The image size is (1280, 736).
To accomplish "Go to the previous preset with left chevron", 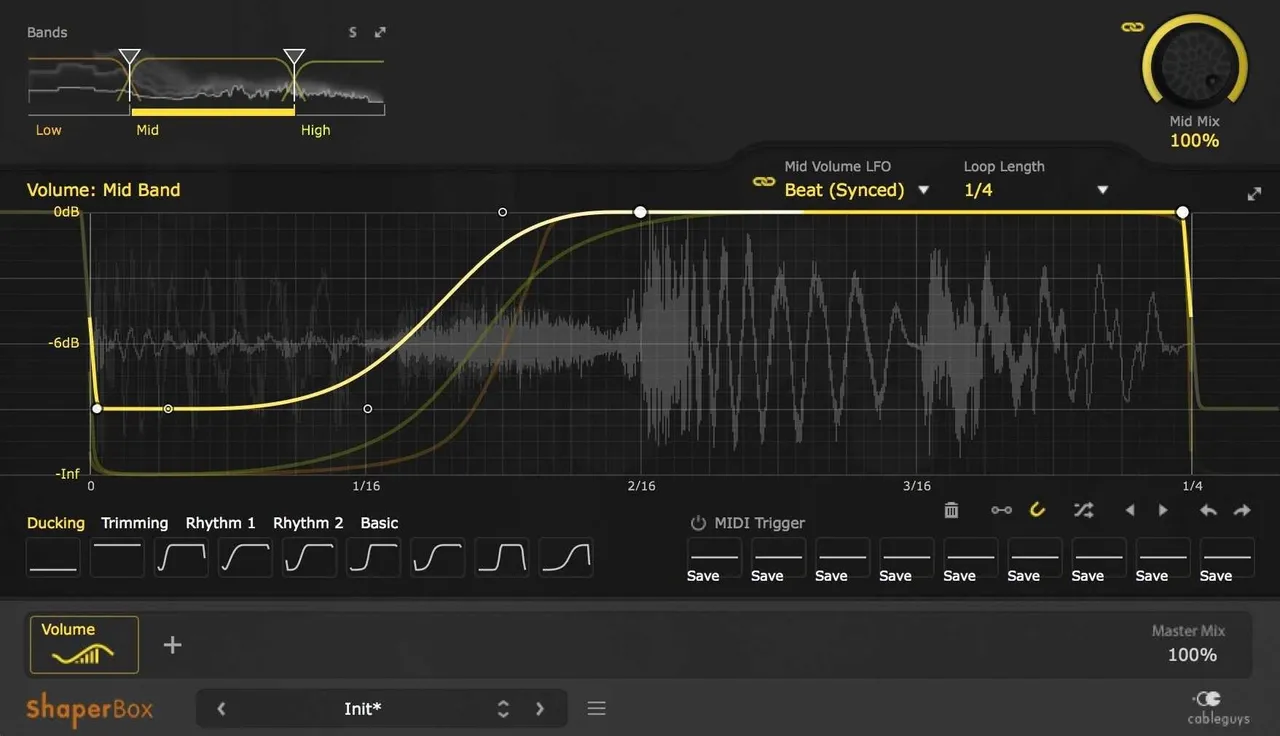I will 221,709.
